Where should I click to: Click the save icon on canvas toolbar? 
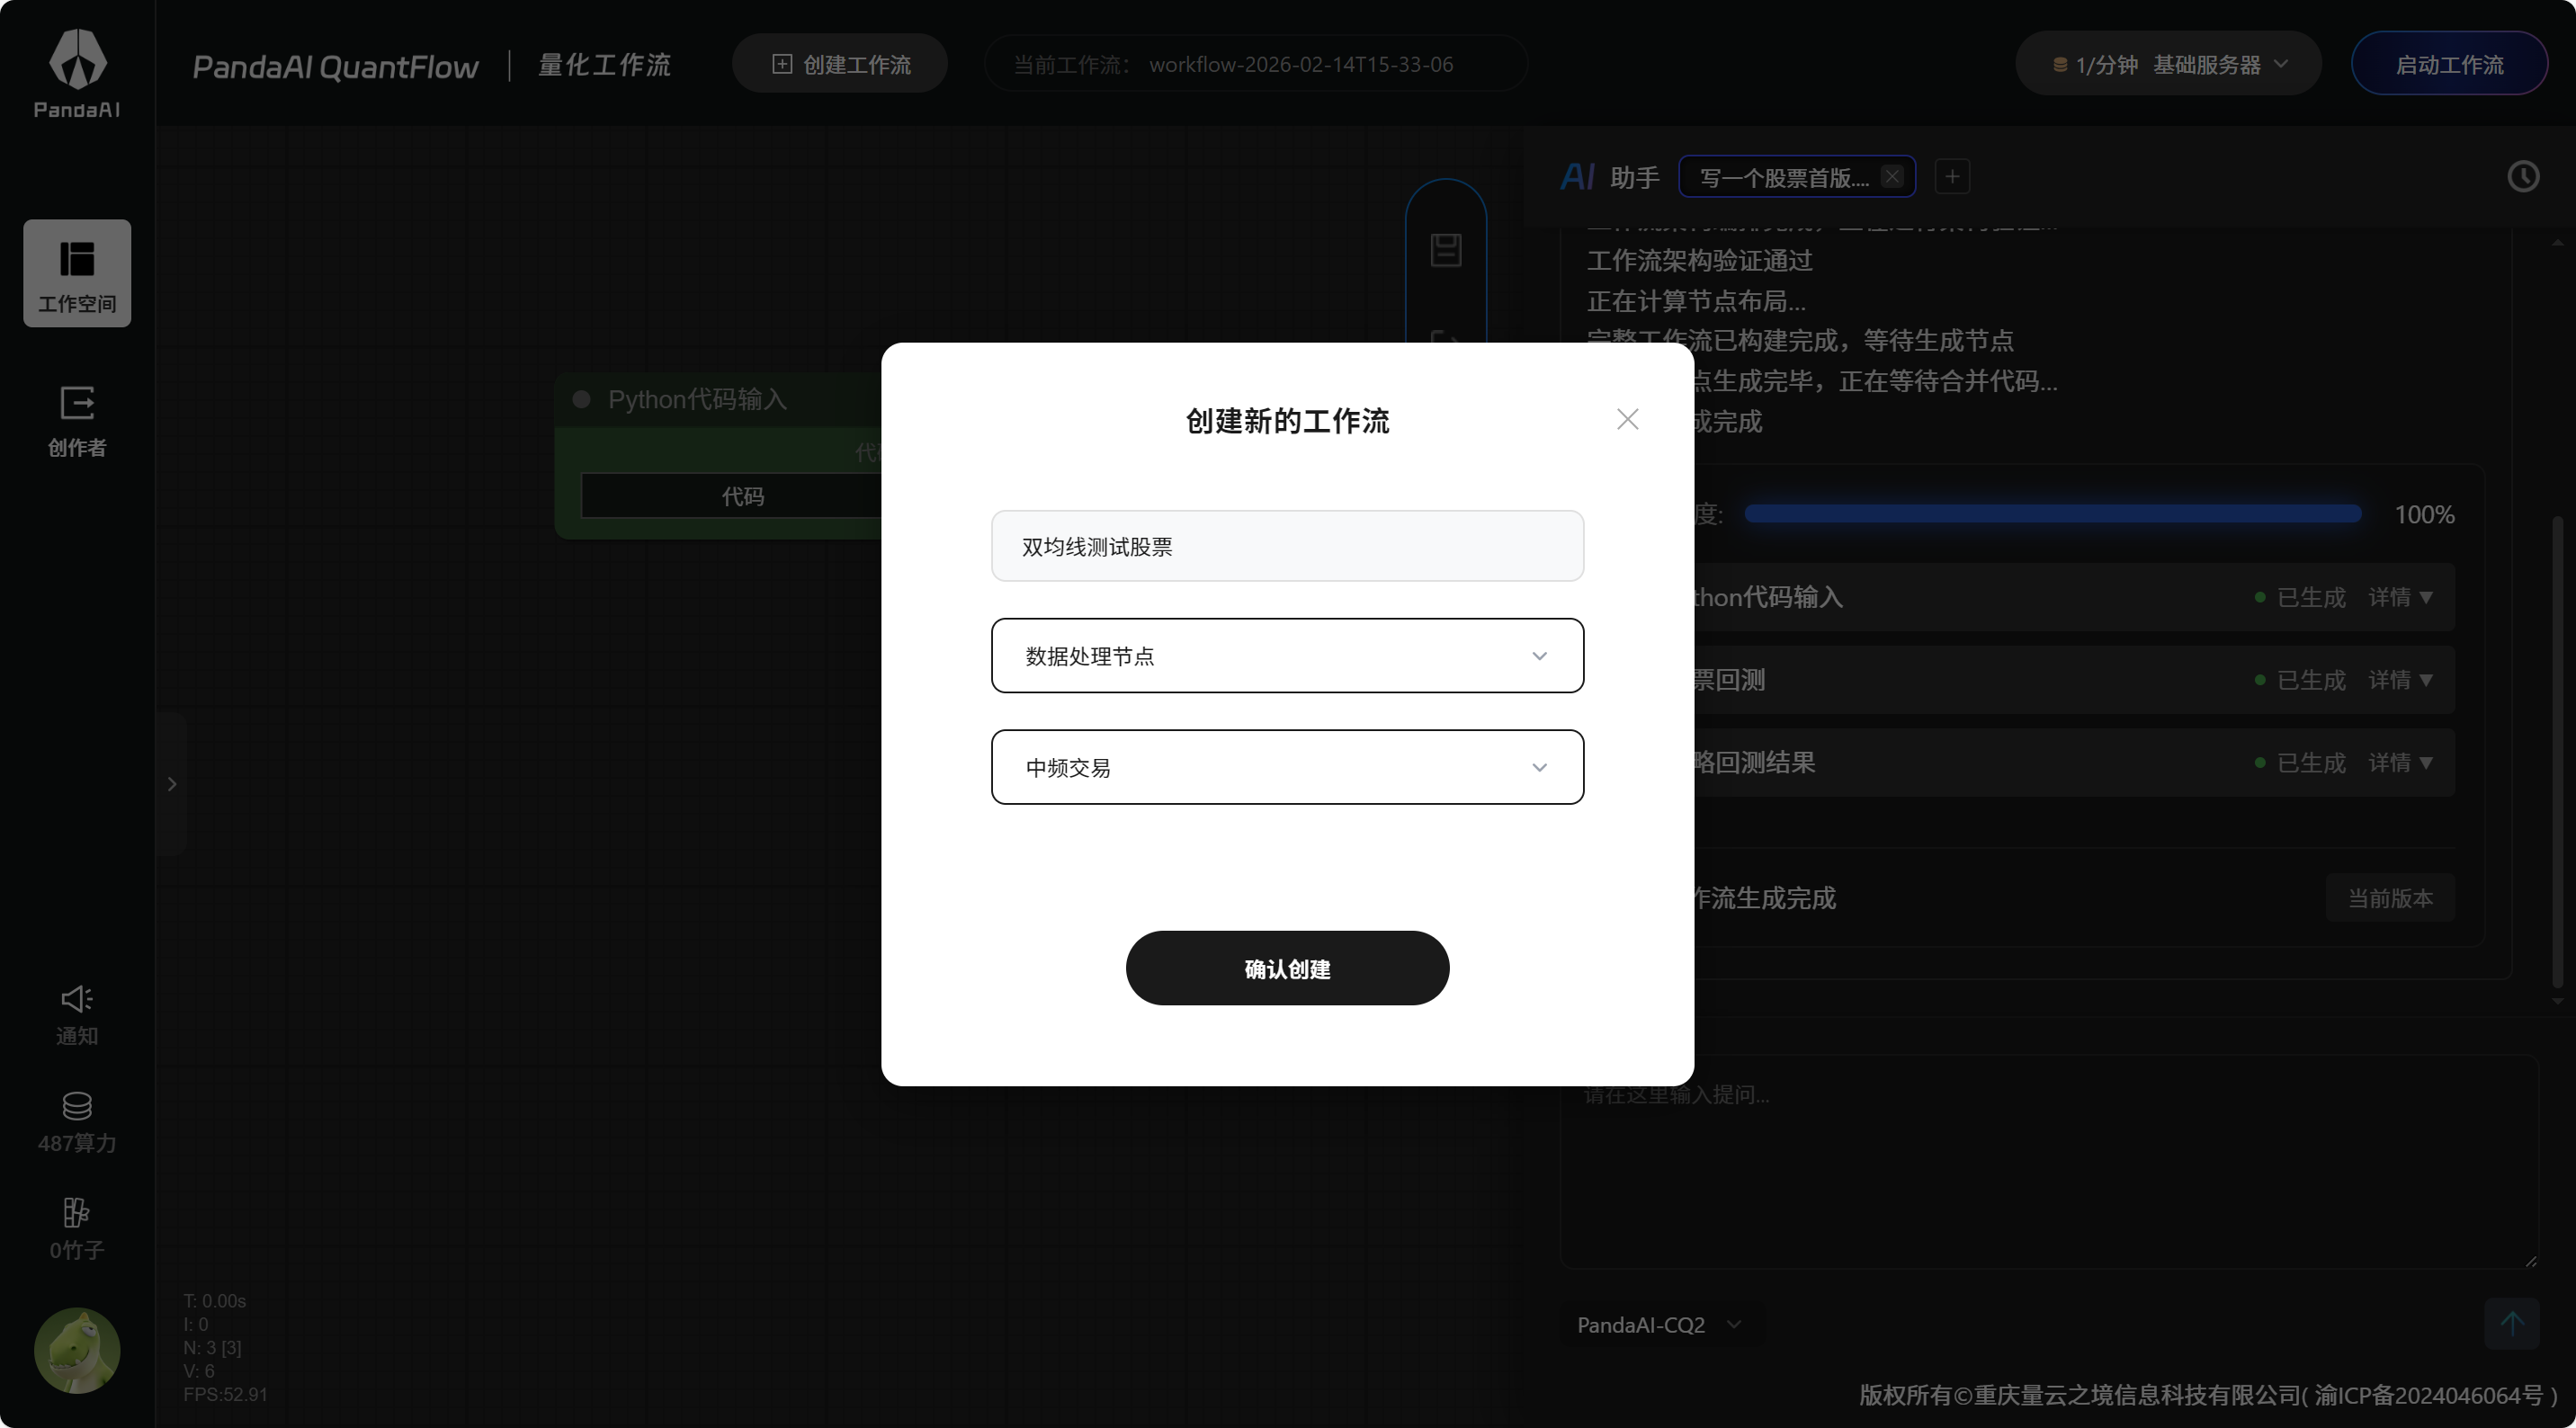1446,250
